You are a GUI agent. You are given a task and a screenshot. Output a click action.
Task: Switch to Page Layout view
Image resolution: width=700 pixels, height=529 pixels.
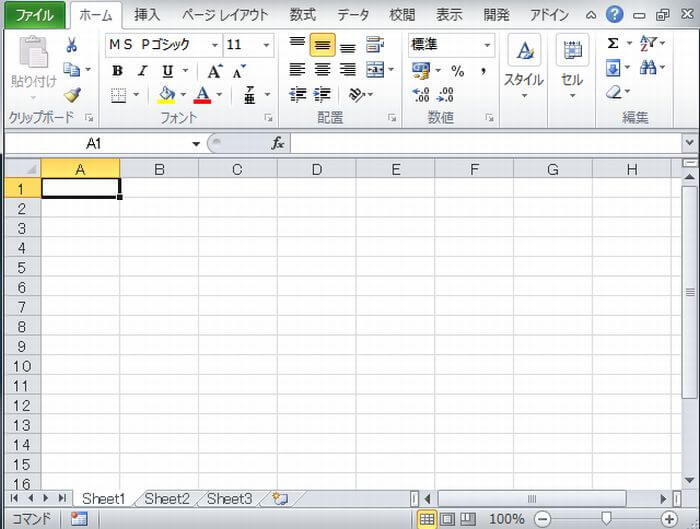447,519
